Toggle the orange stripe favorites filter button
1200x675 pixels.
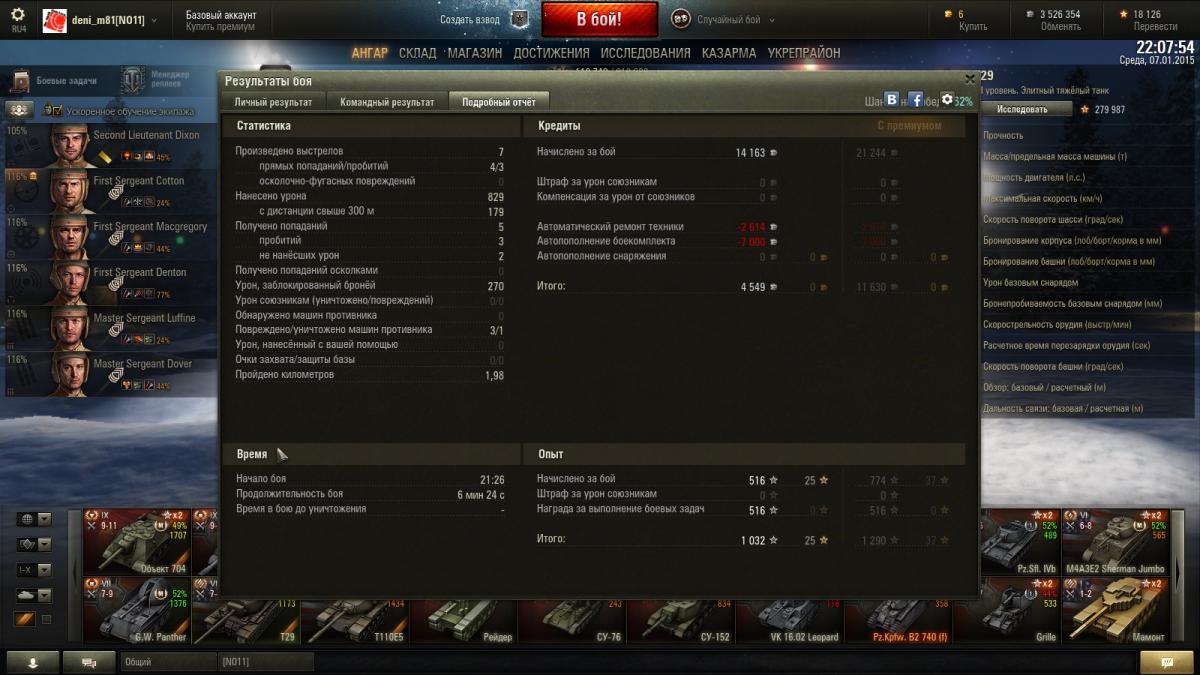click(x=25, y=619)
